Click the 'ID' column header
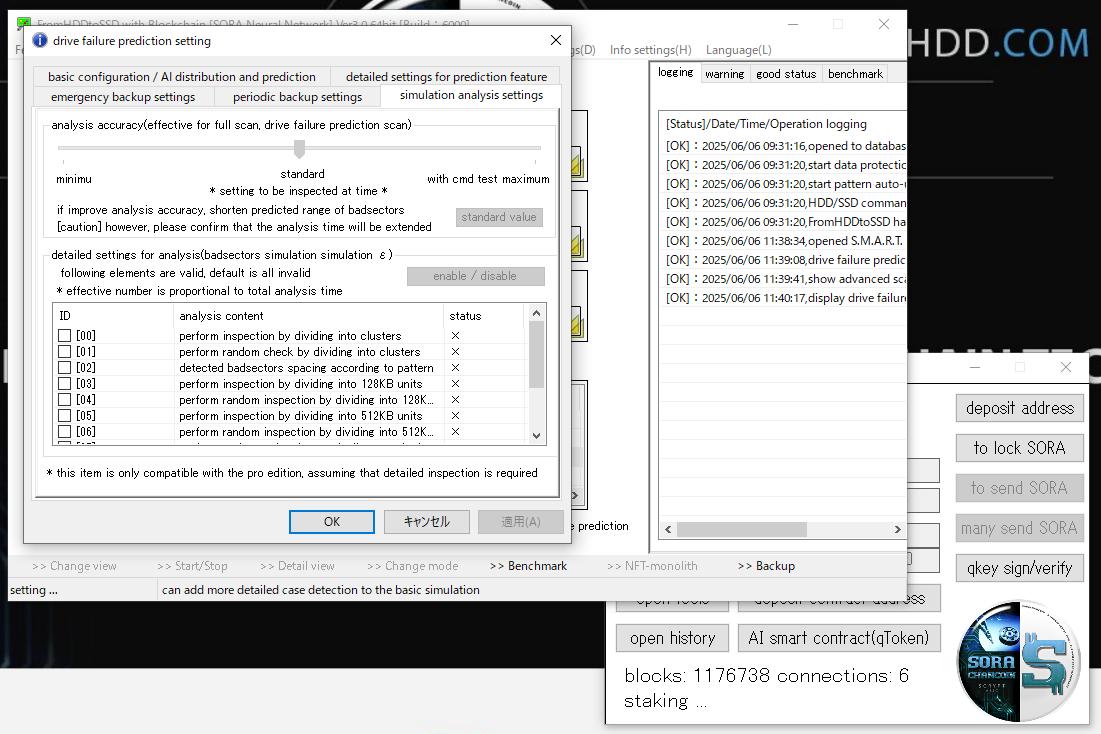1101x734 pixels. tap(113, 316)
